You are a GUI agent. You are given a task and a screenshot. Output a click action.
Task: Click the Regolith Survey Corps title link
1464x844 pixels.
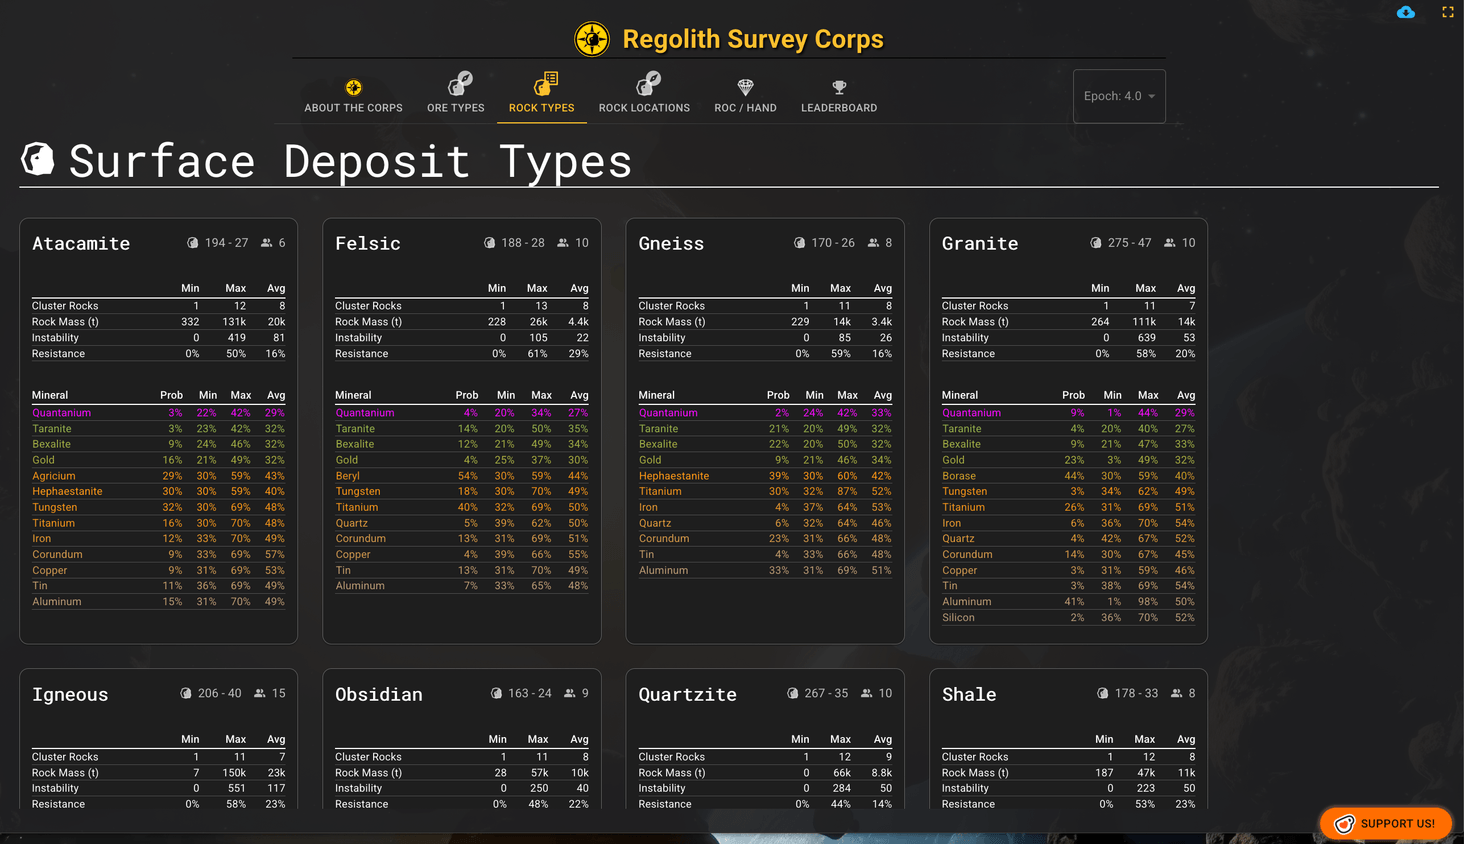point(752,40)
